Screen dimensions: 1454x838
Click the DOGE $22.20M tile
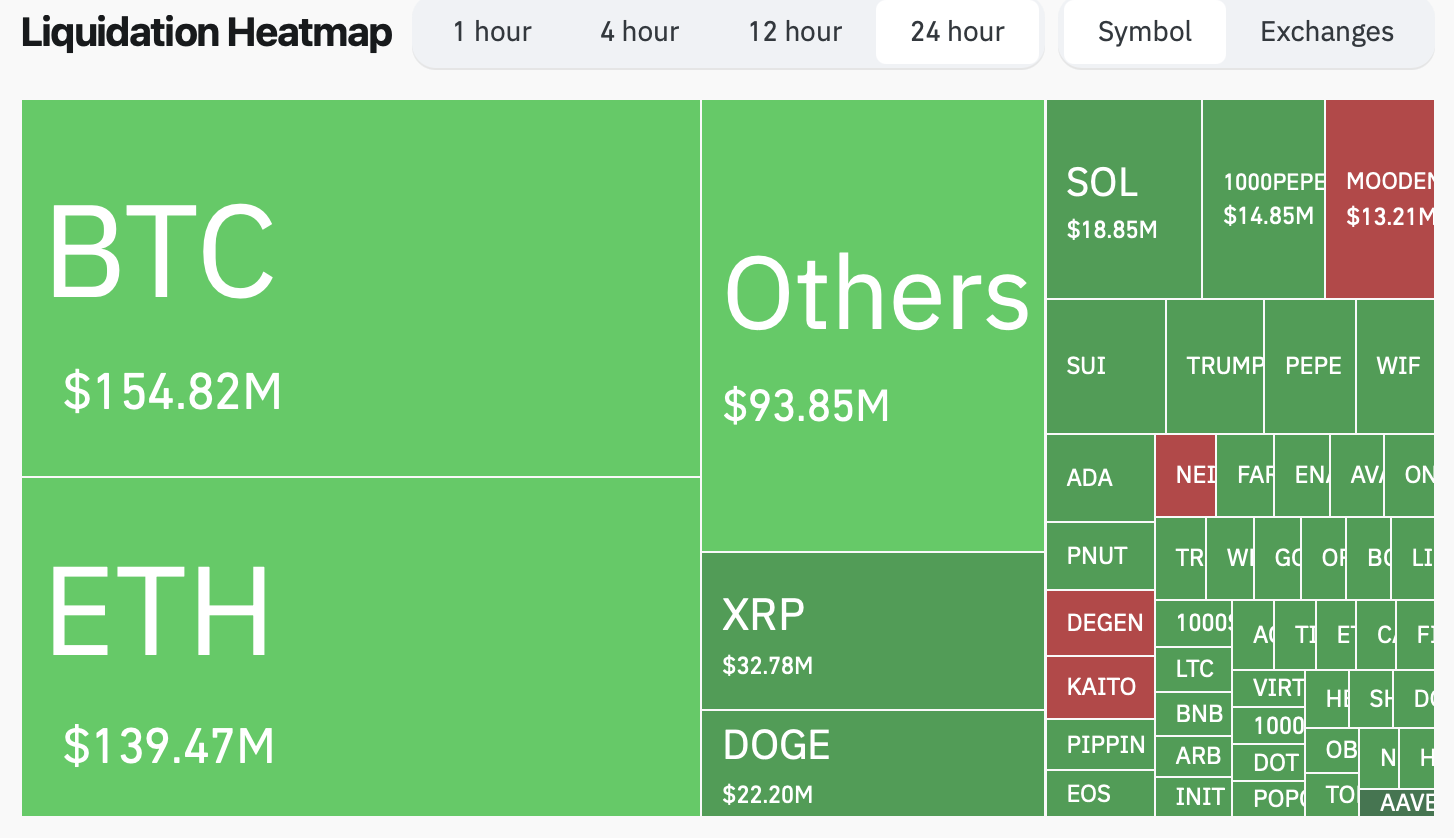pos(873,762)
